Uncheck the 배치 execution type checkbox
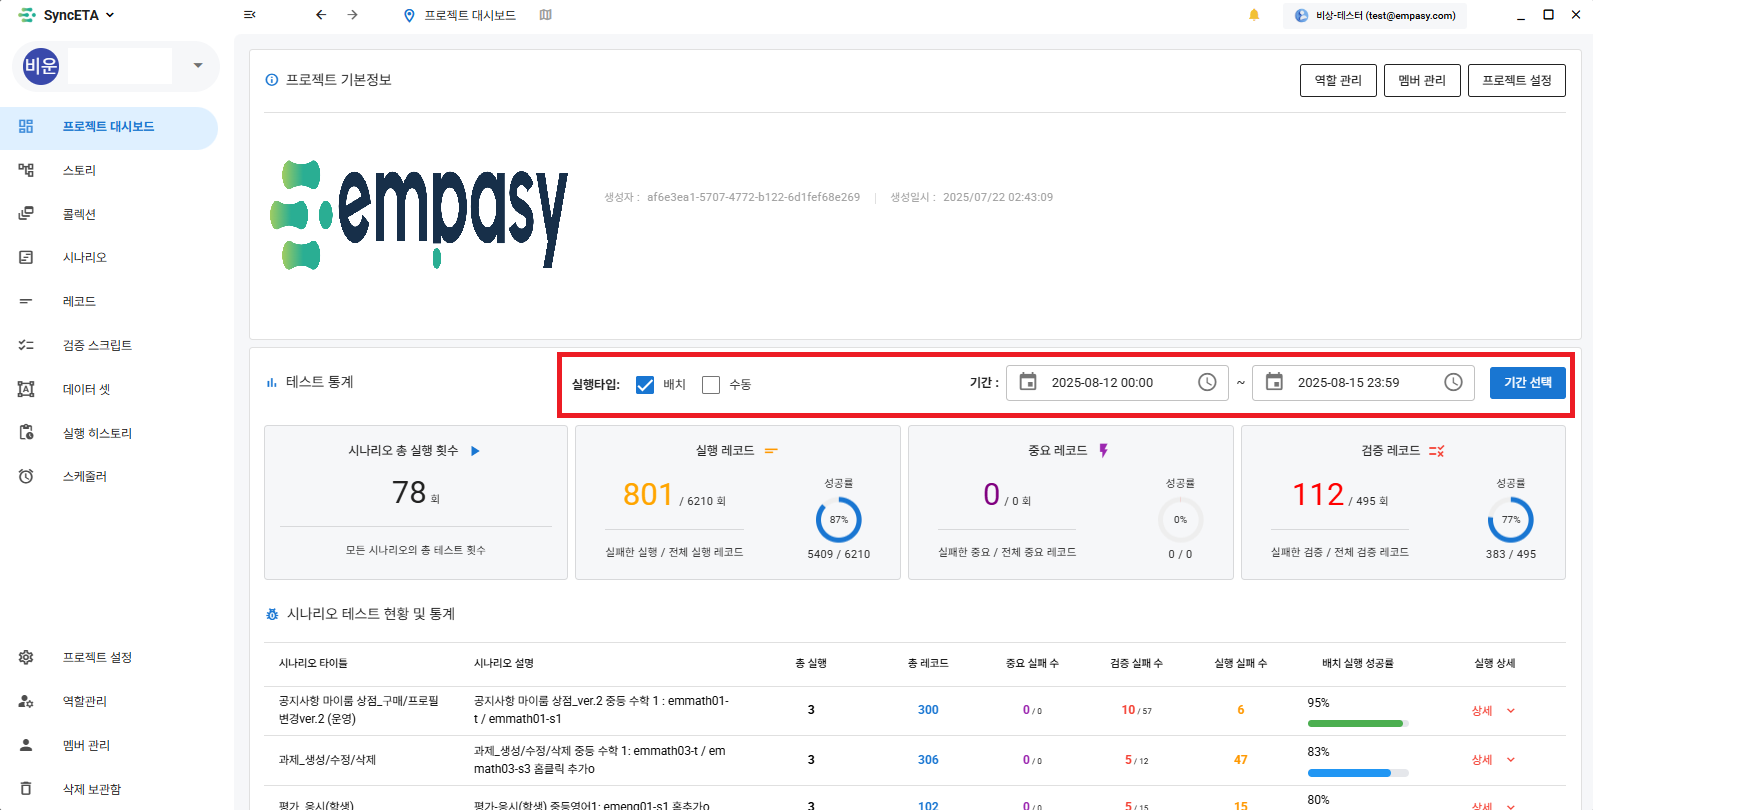1740x810 pixels. 645,385
